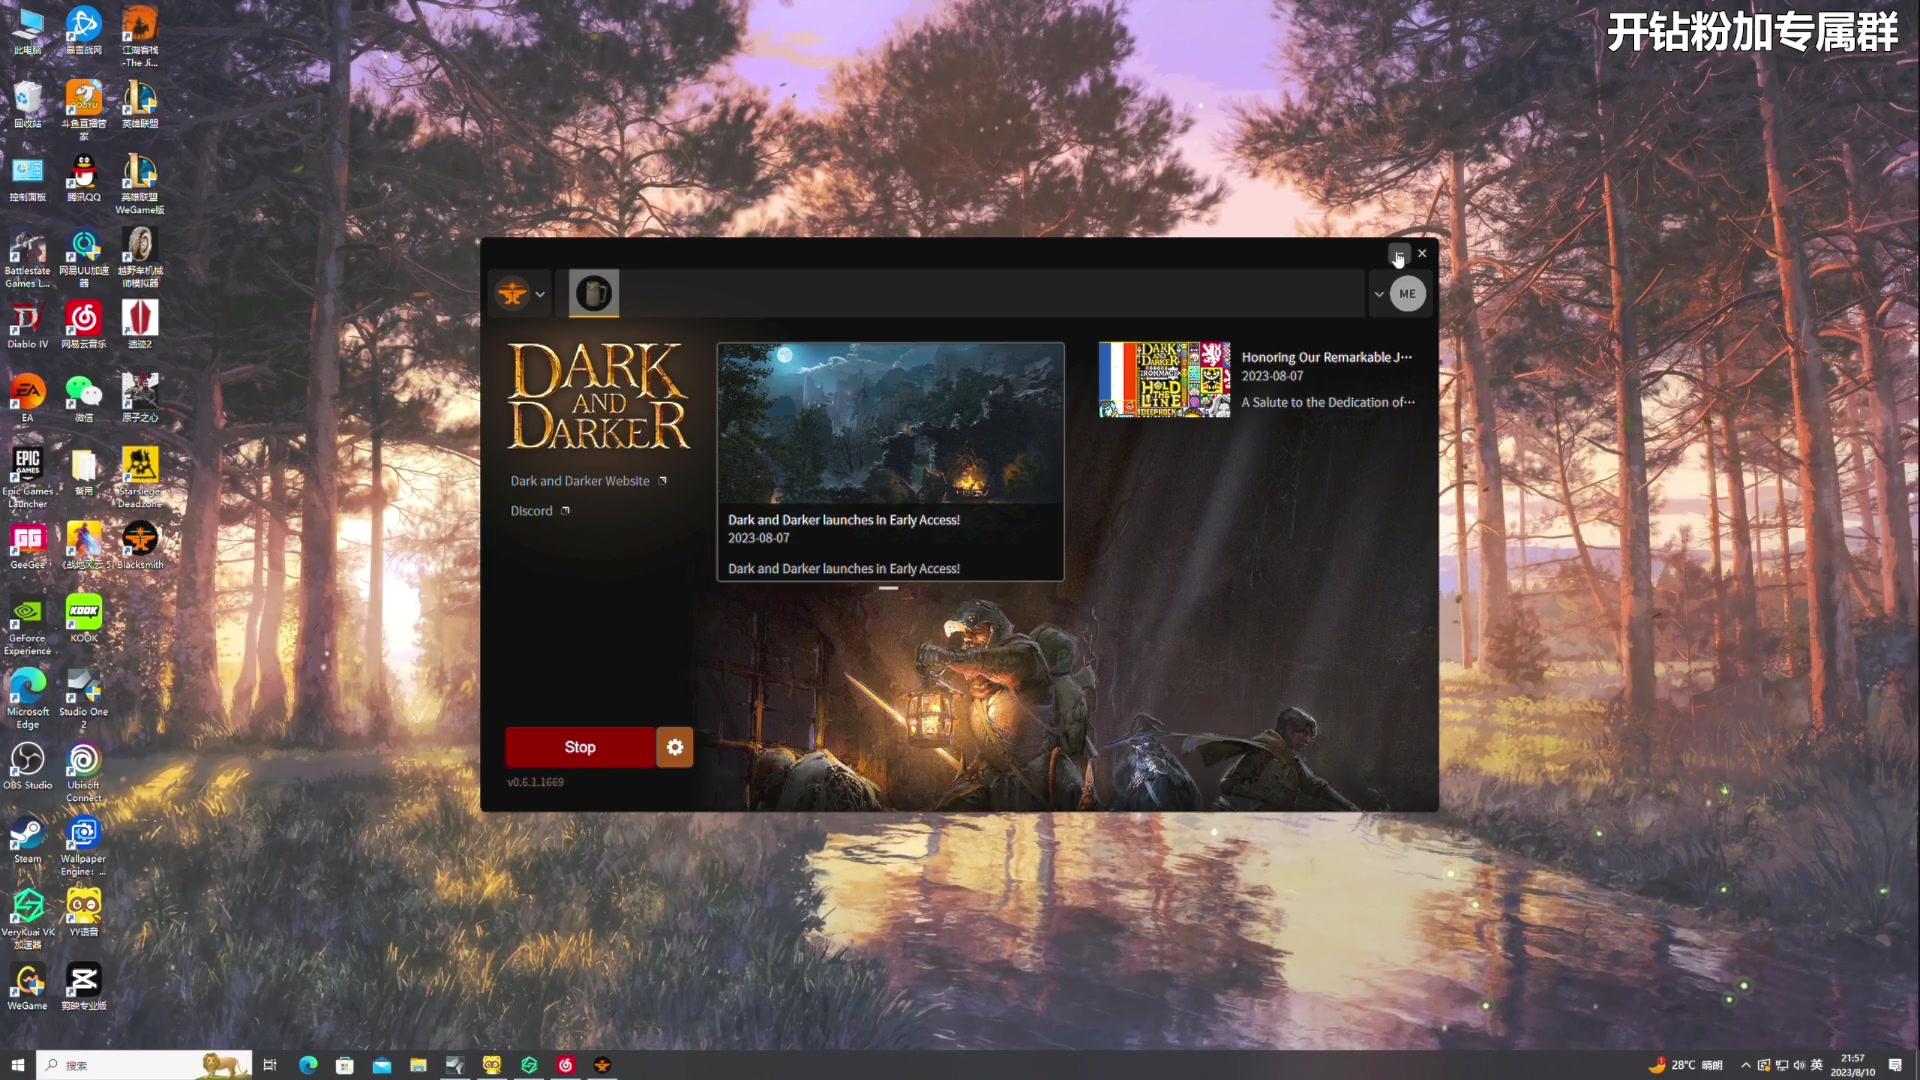Open Microsoft Store from taskbar

pyautogui.click(x=344, y=1065)
